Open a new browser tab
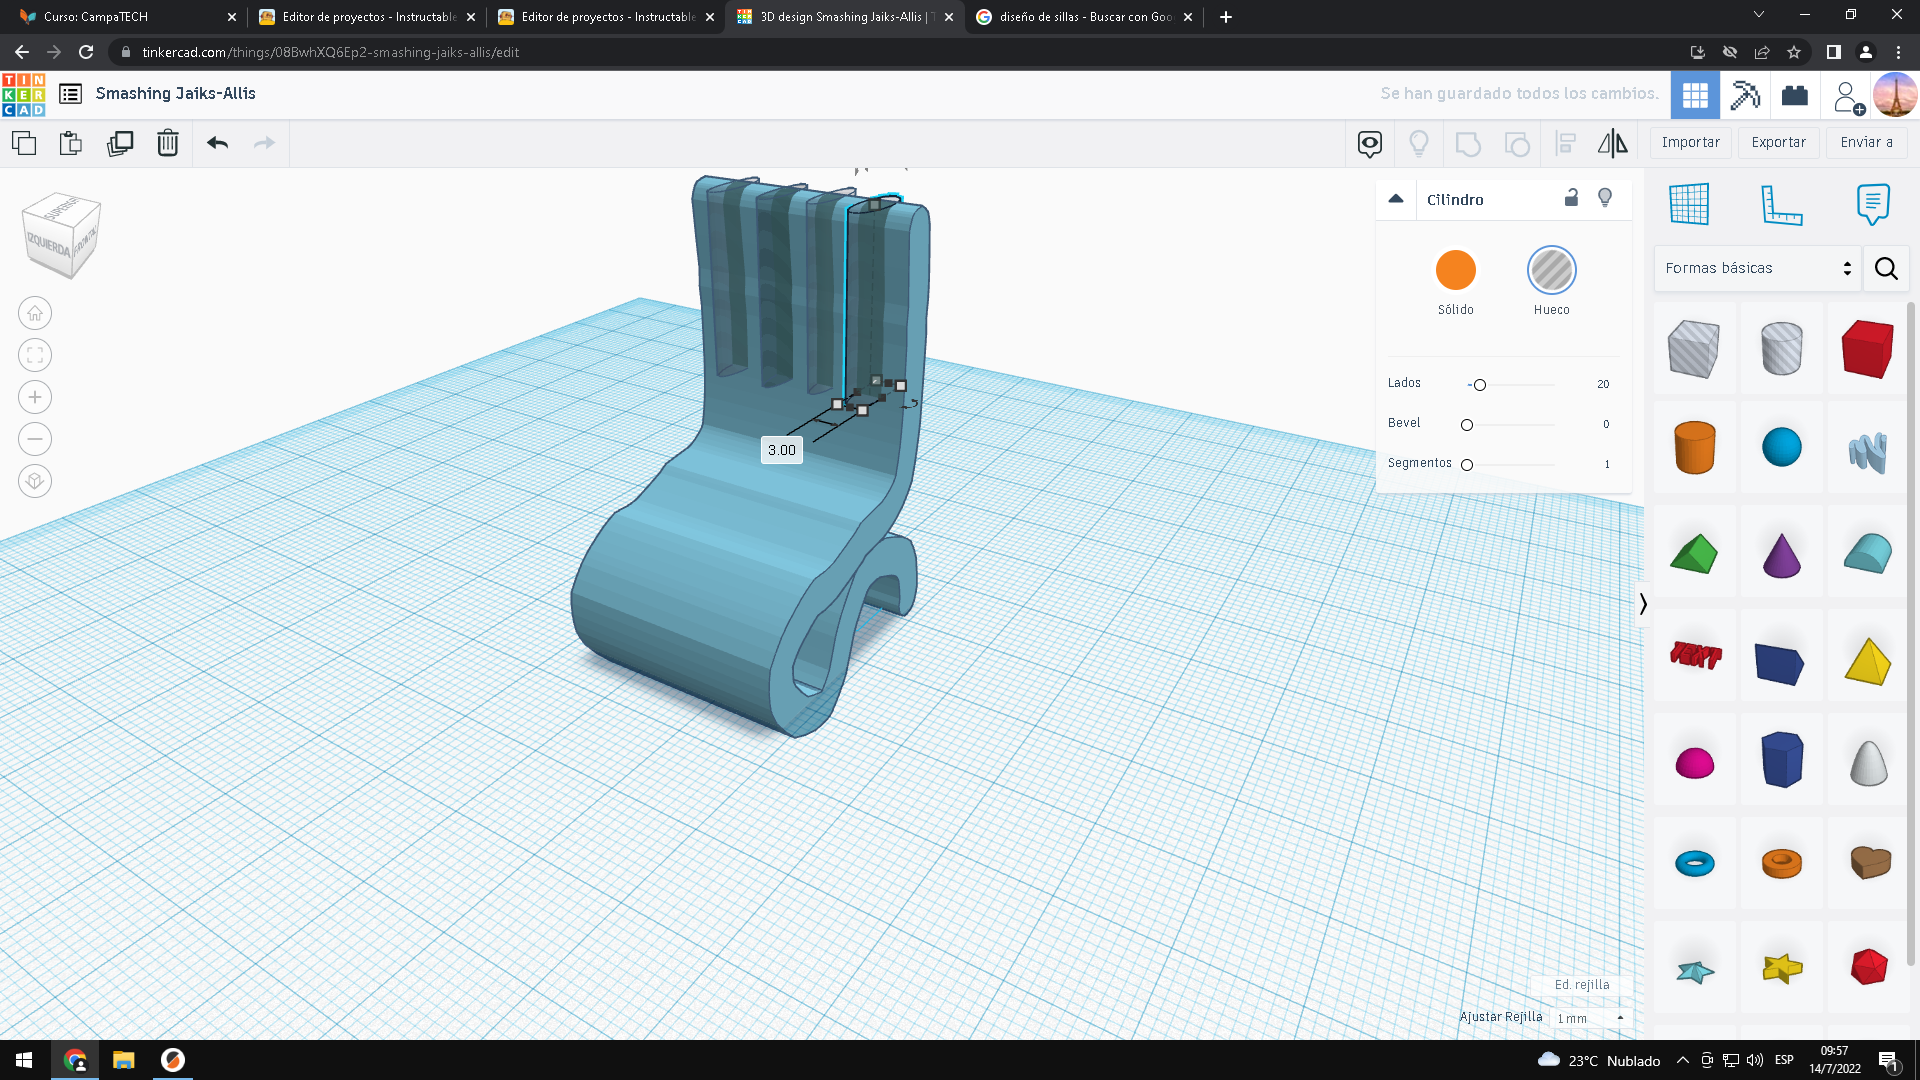Screen dimensions: 1920x1080 click(1225, 17)
